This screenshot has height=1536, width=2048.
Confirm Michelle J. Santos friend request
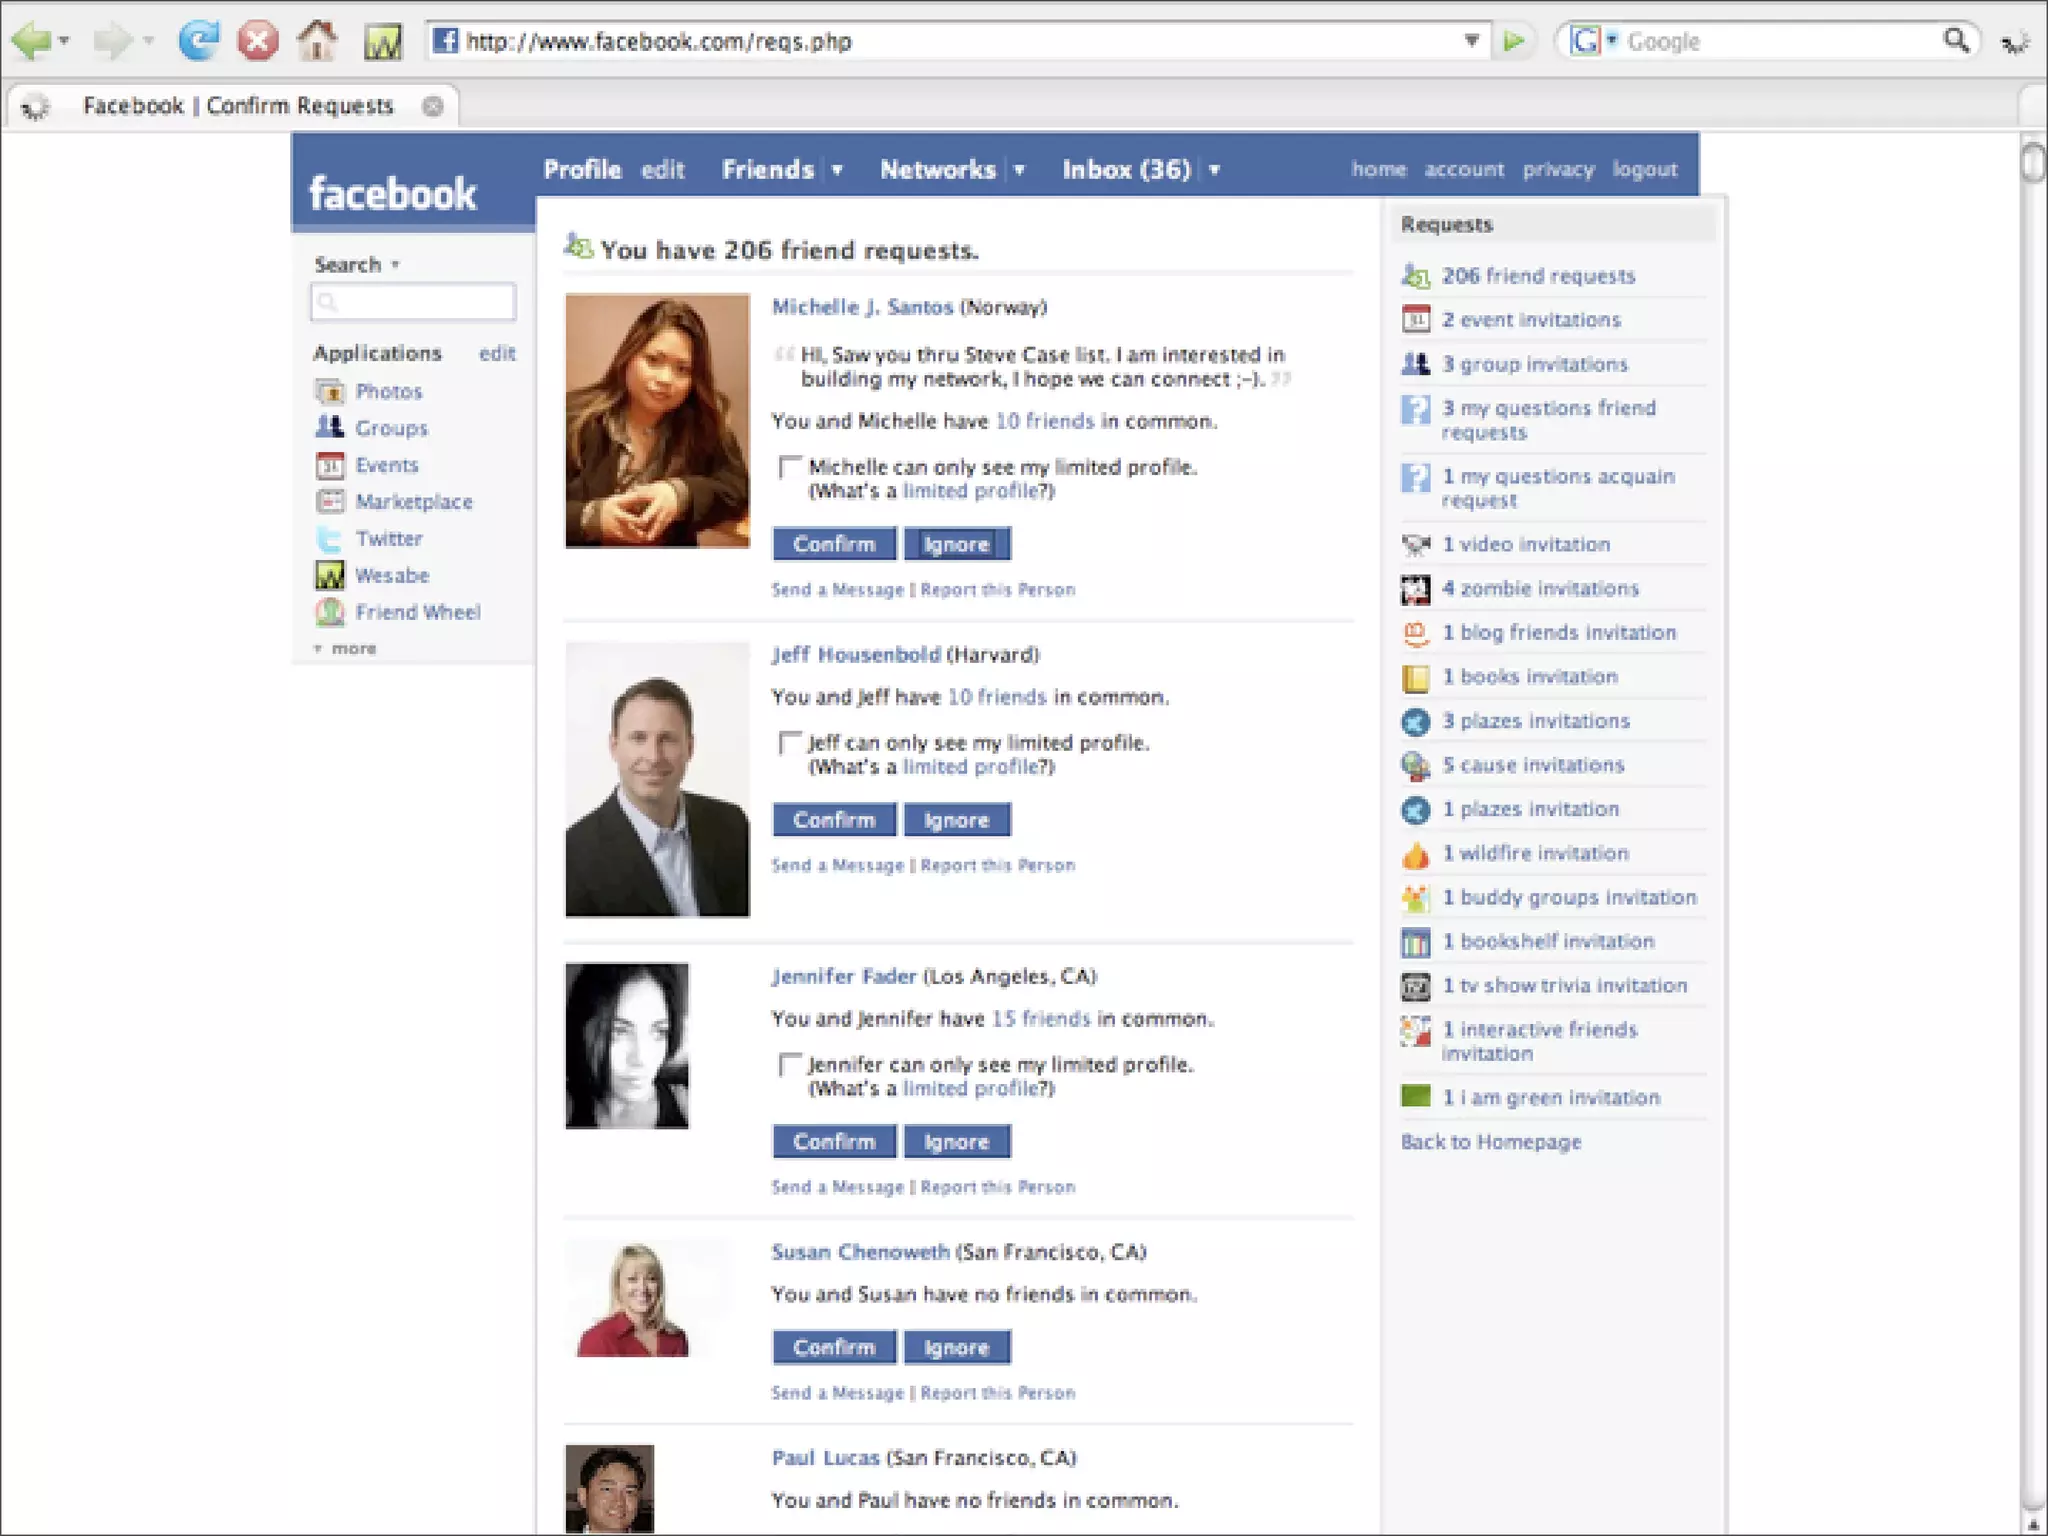(x=834, y=544)
